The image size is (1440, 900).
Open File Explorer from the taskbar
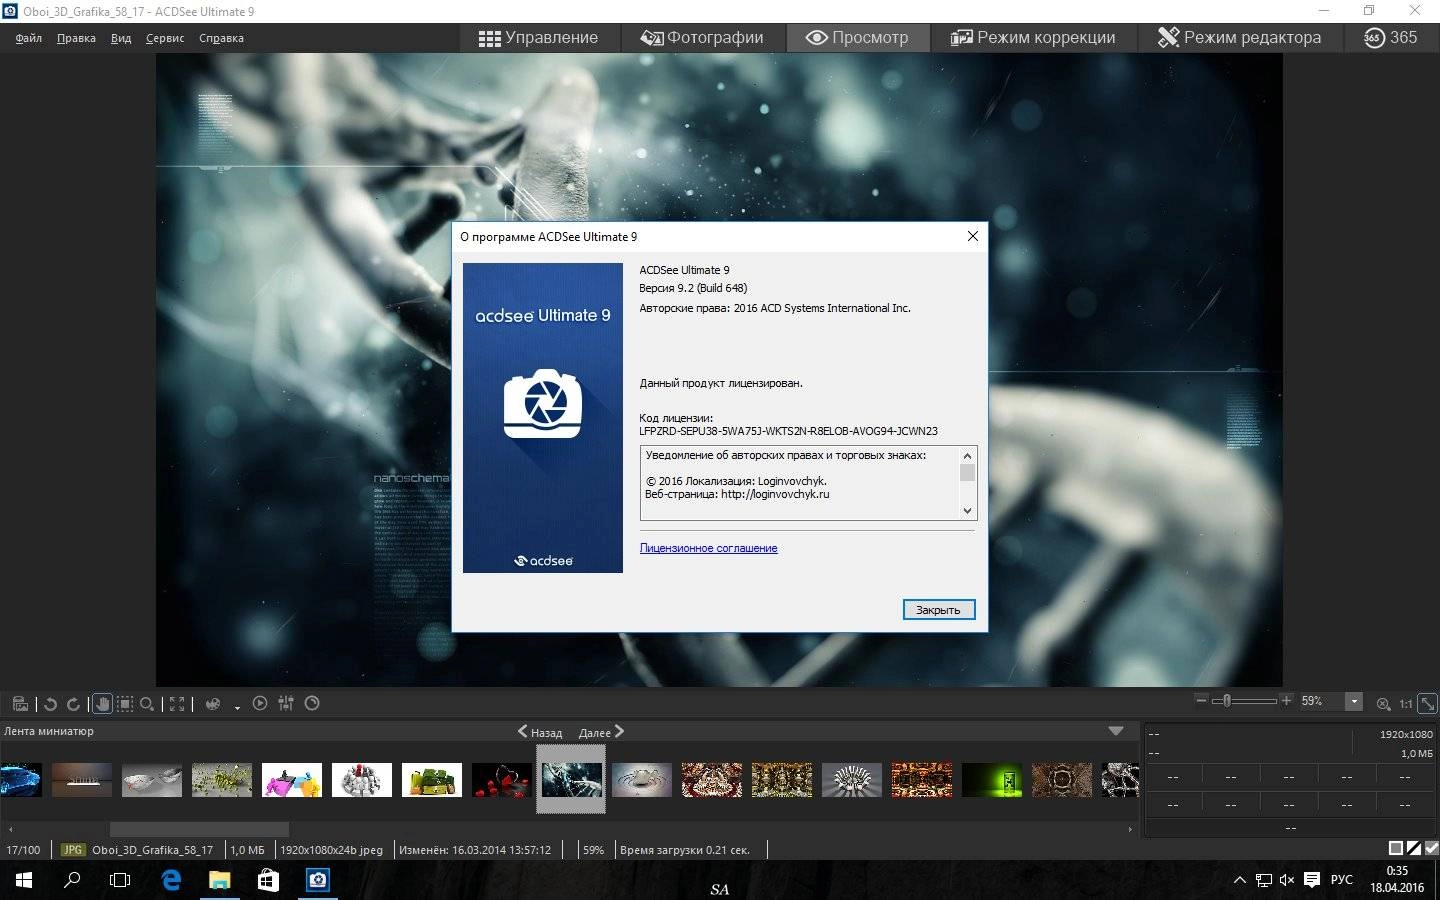pyautogui.click(x=219, y=880)
